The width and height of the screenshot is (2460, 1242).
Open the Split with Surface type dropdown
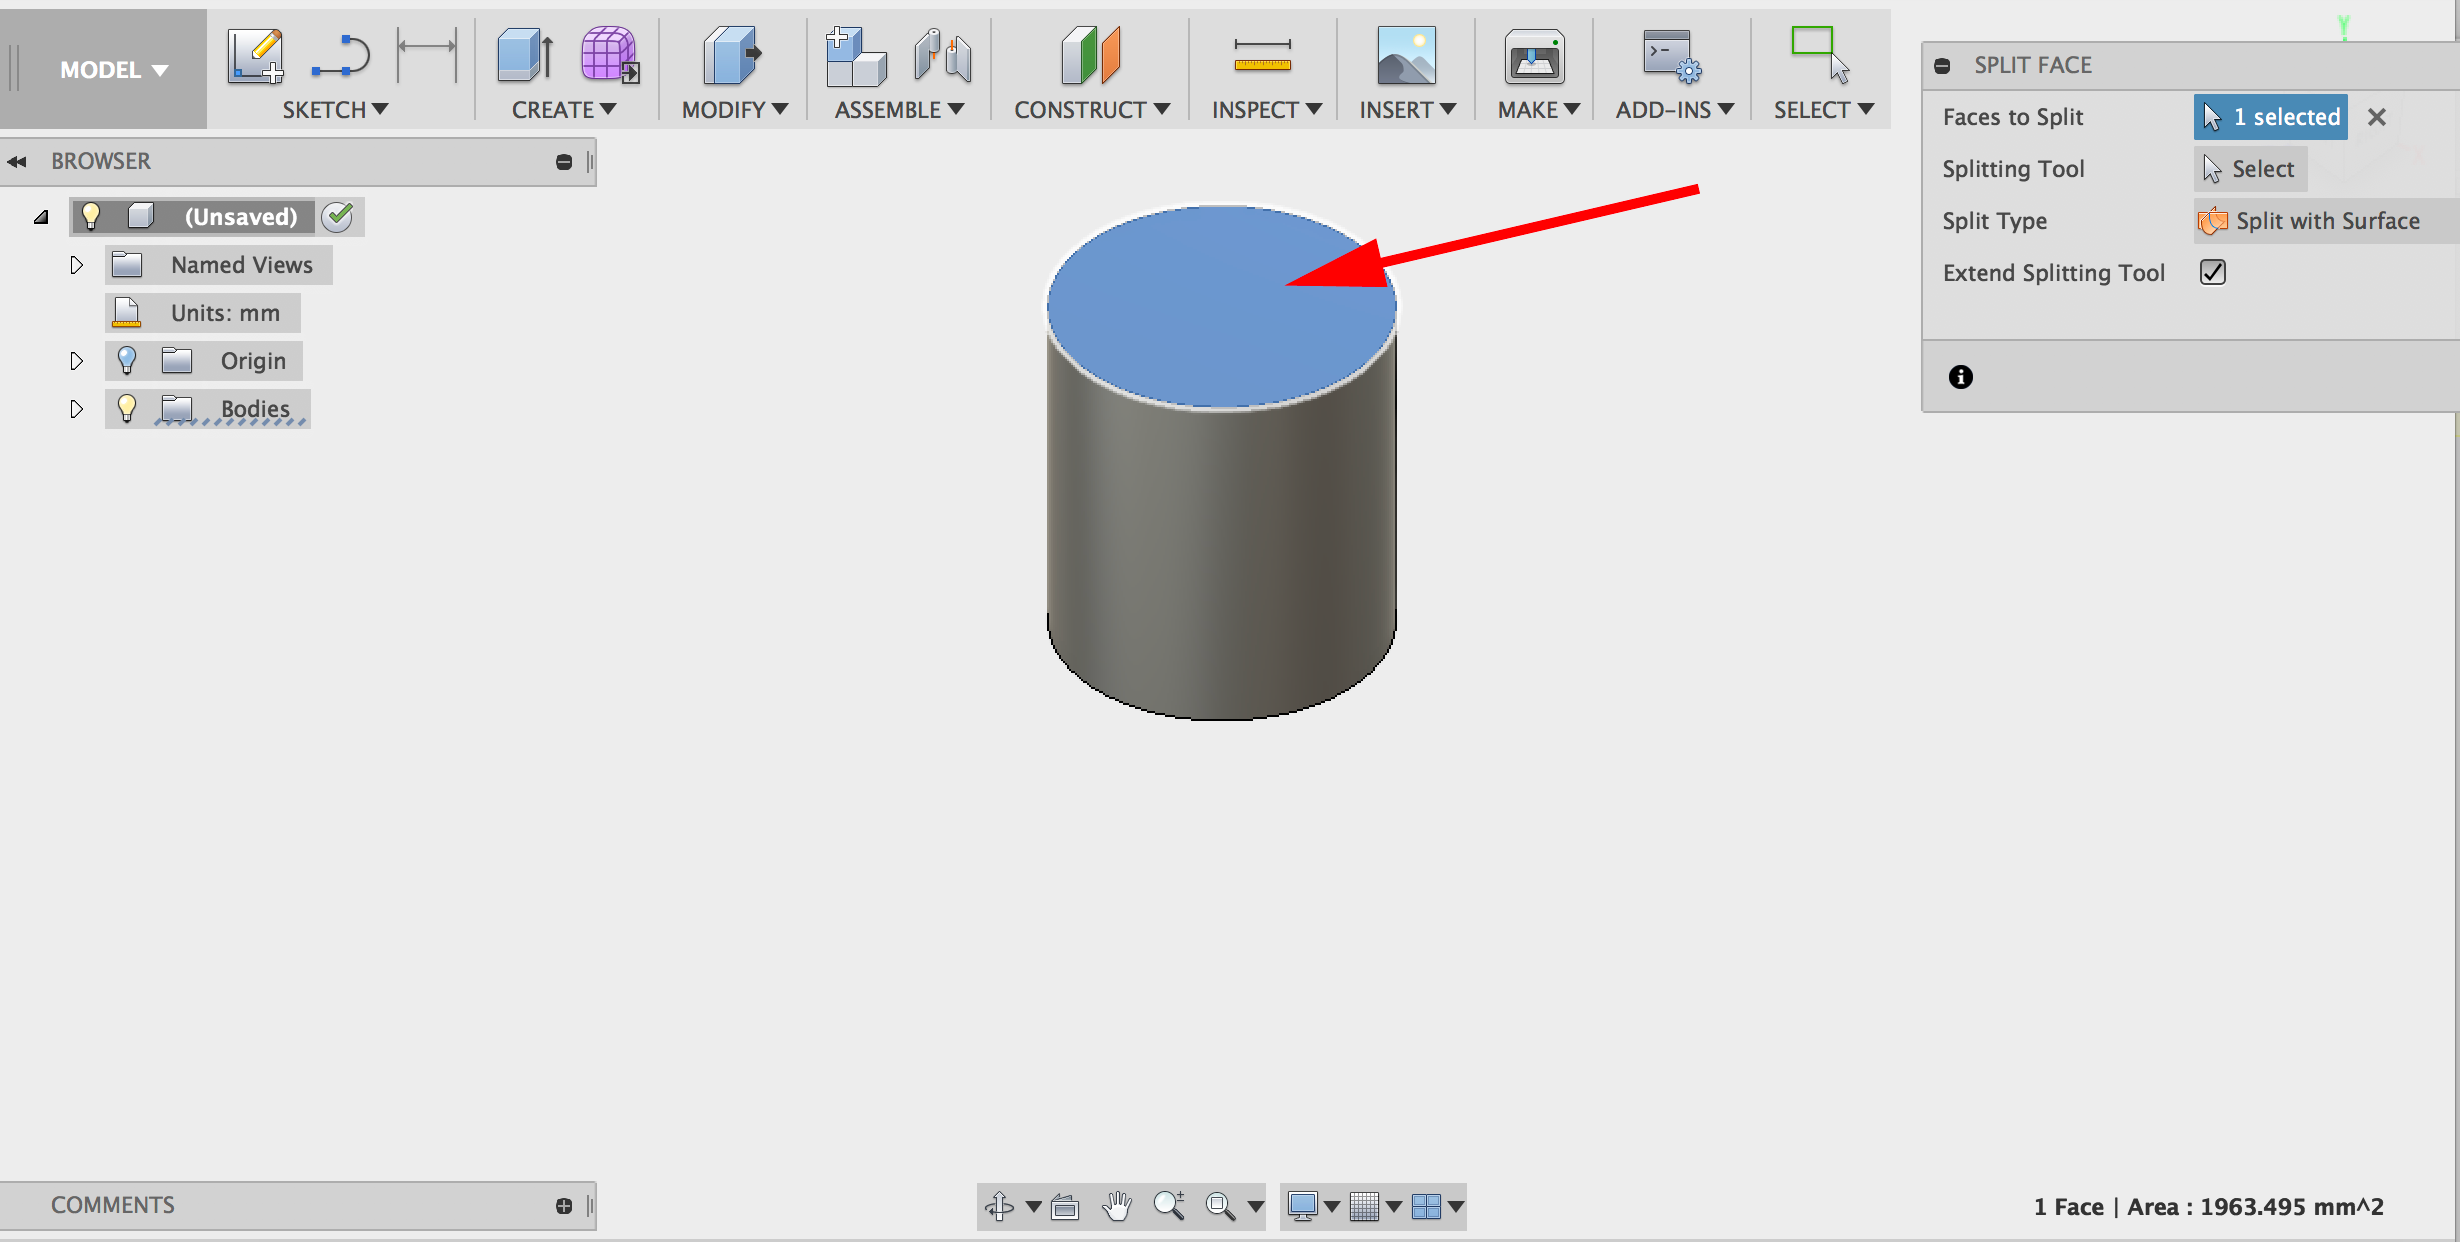click(2326, 221)
